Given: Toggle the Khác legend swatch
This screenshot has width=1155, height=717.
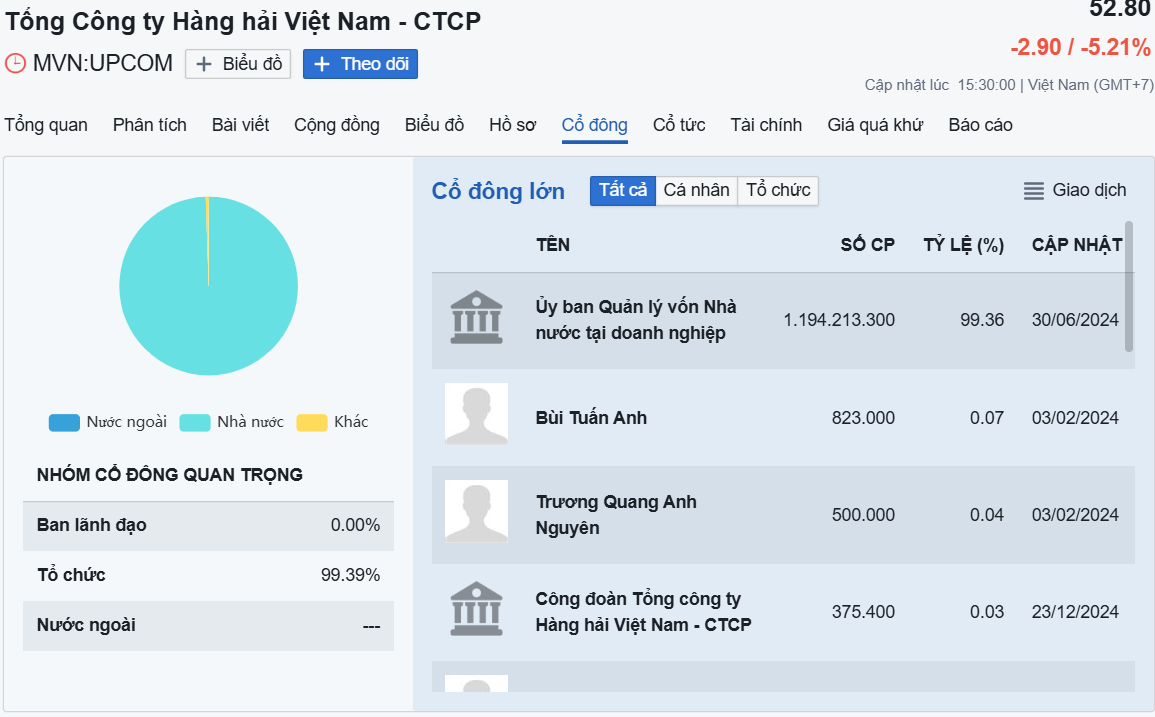Looking at the screenshot, I should point(312,422).
